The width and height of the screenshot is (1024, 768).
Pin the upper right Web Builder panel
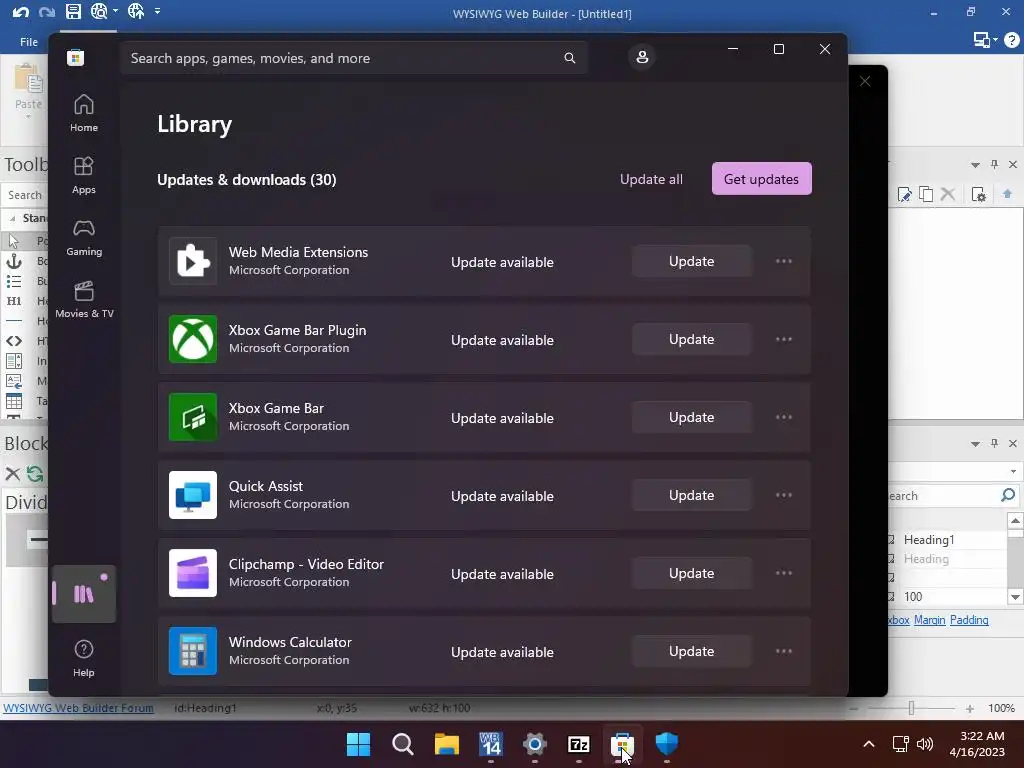(994, 165)
